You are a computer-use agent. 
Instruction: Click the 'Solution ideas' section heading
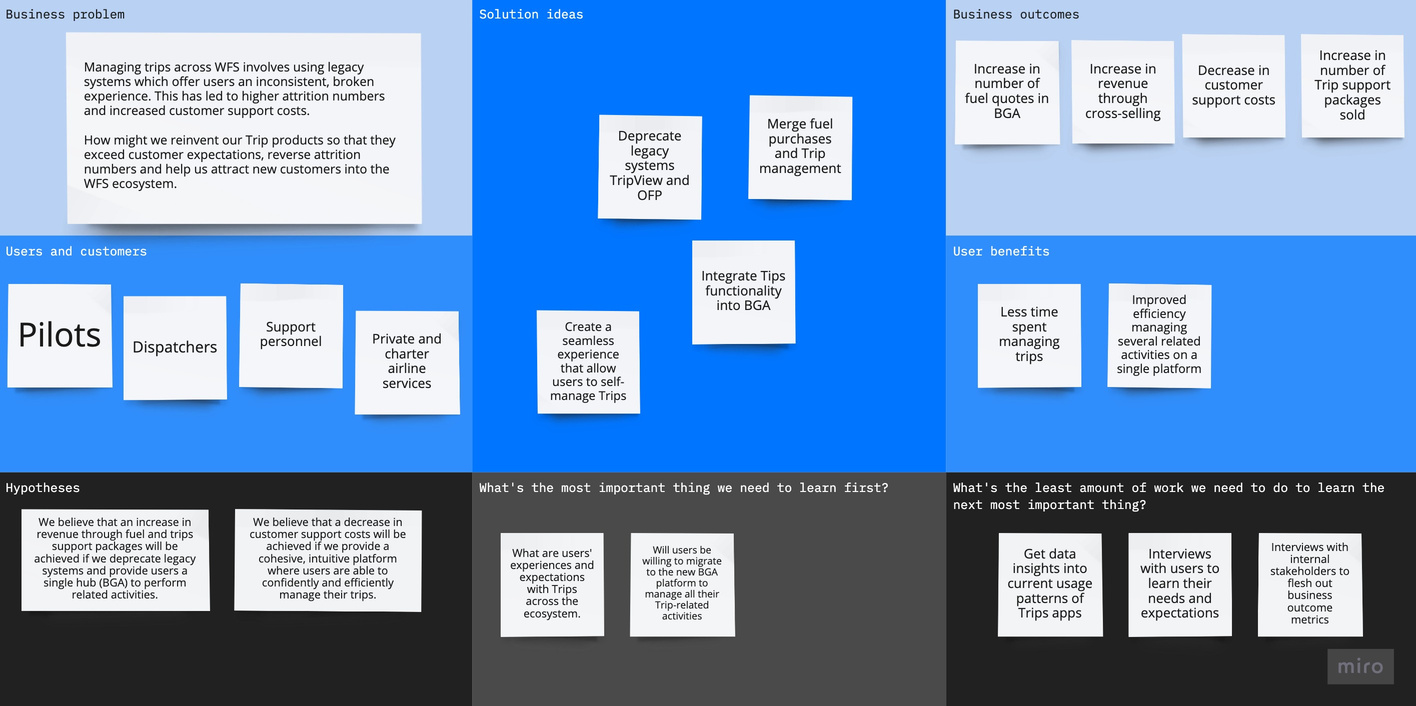click(531, 15)
